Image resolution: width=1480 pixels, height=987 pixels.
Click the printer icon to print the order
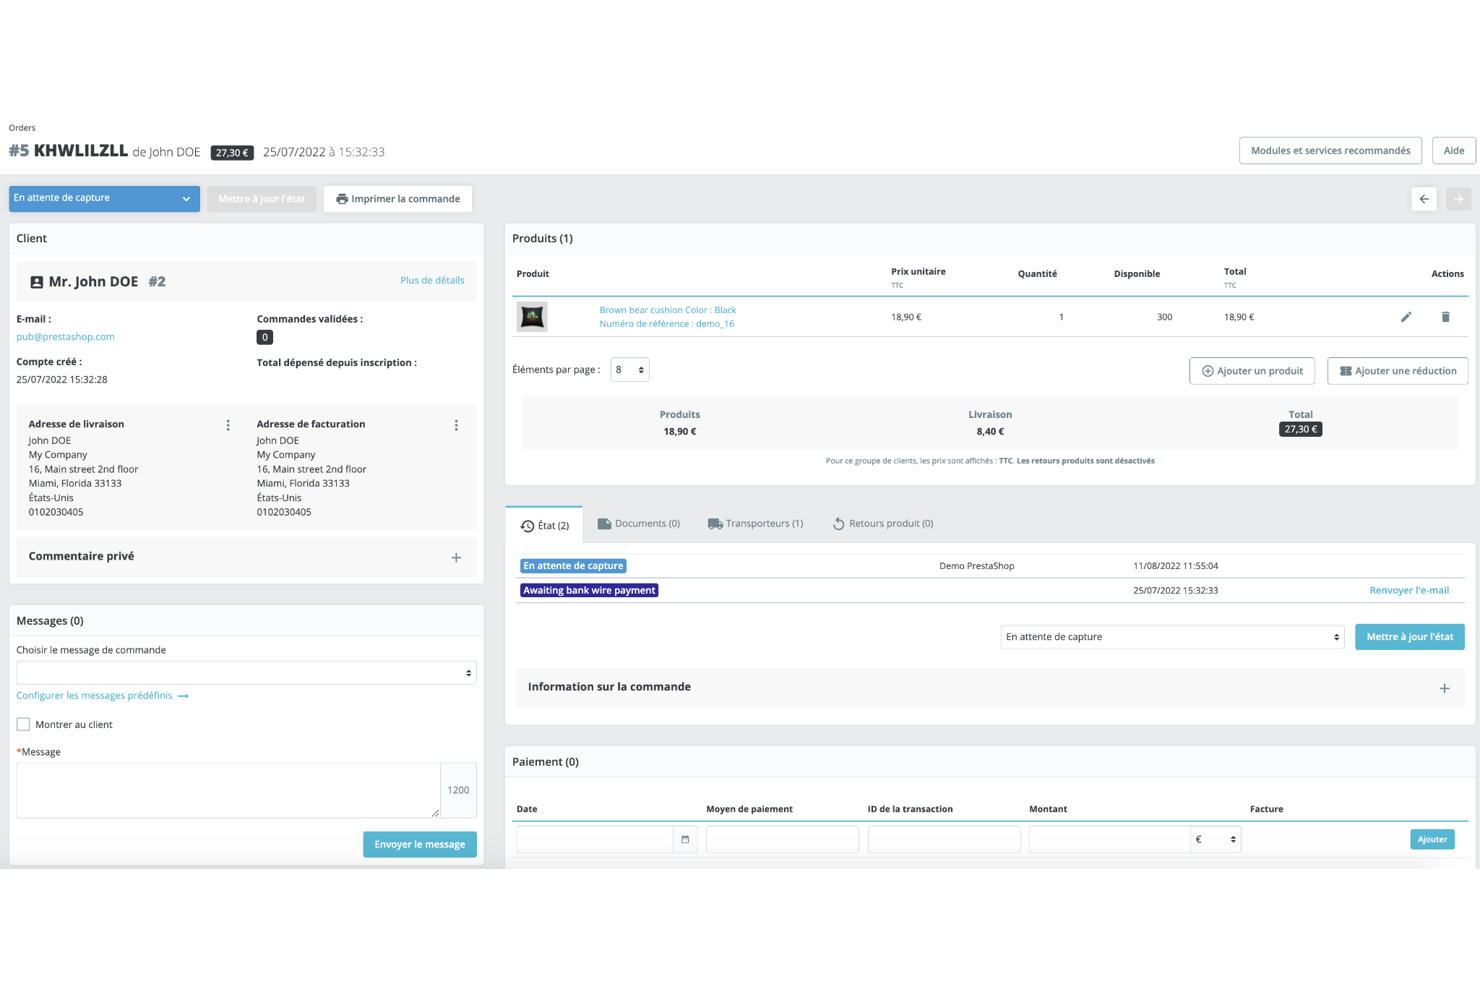coord(341,198)
